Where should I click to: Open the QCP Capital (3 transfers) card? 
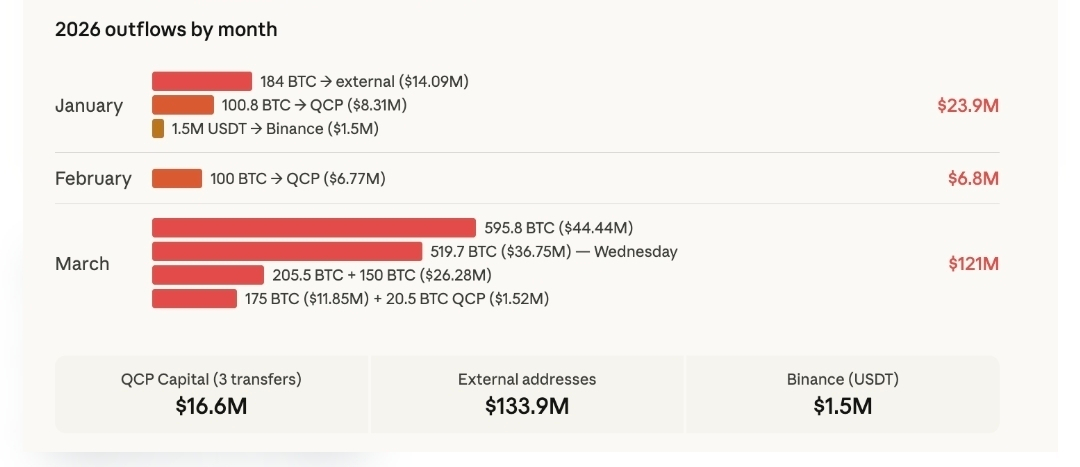[211, 394]
